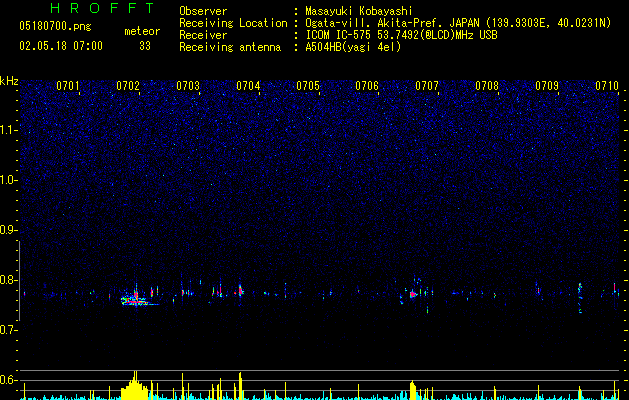Click the Observer label

(x=203, y=11)
